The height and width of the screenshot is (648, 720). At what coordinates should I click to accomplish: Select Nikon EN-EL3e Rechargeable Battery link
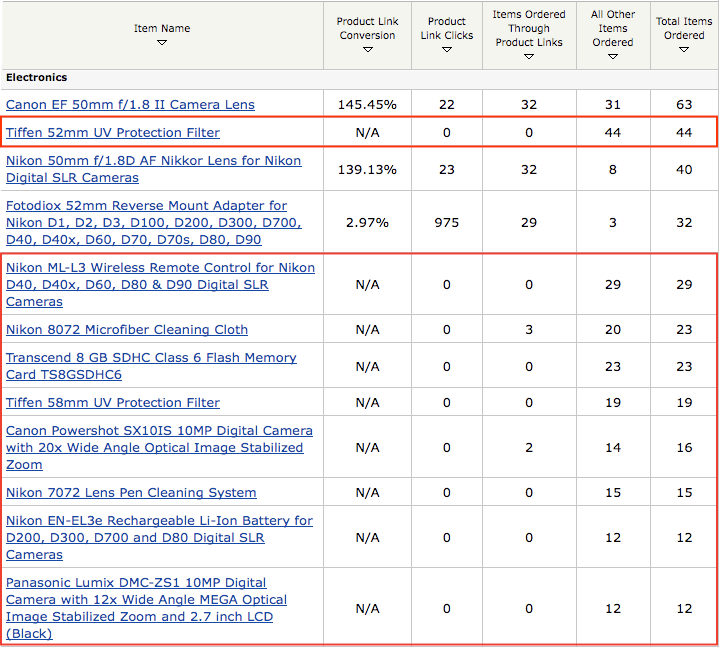[x=159, y=538]
